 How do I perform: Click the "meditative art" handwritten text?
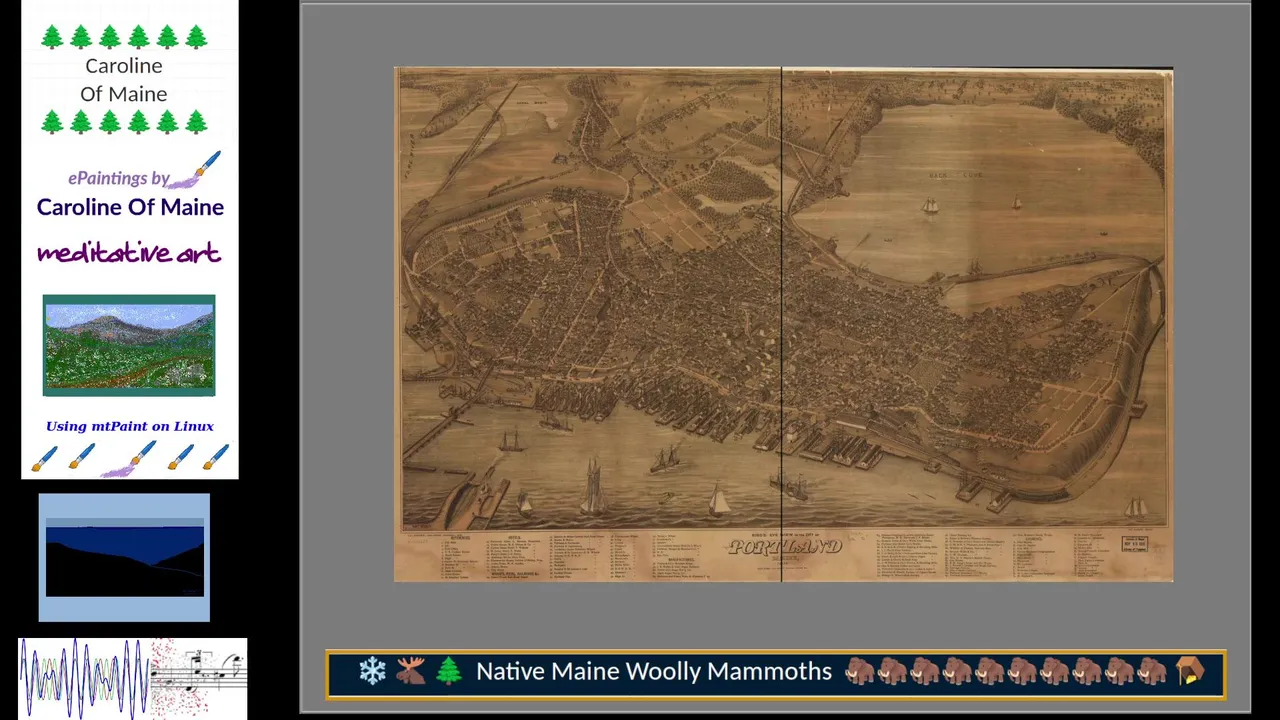(x=129, y=253)
